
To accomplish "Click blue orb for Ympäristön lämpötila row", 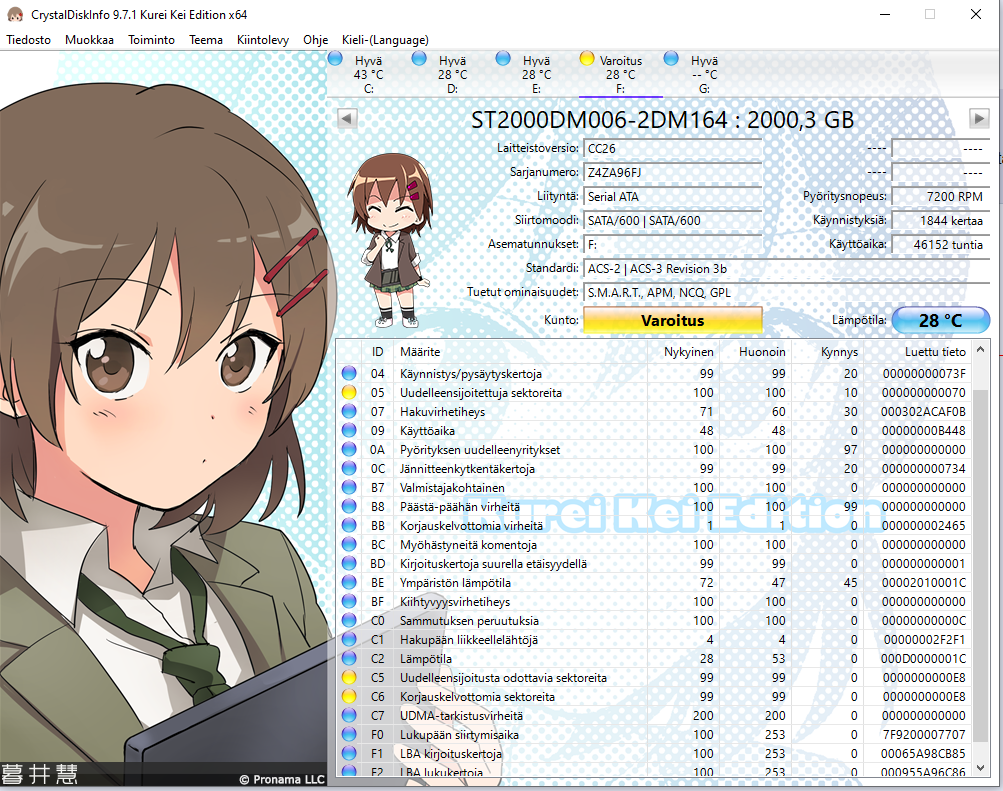I will point(349,583).
